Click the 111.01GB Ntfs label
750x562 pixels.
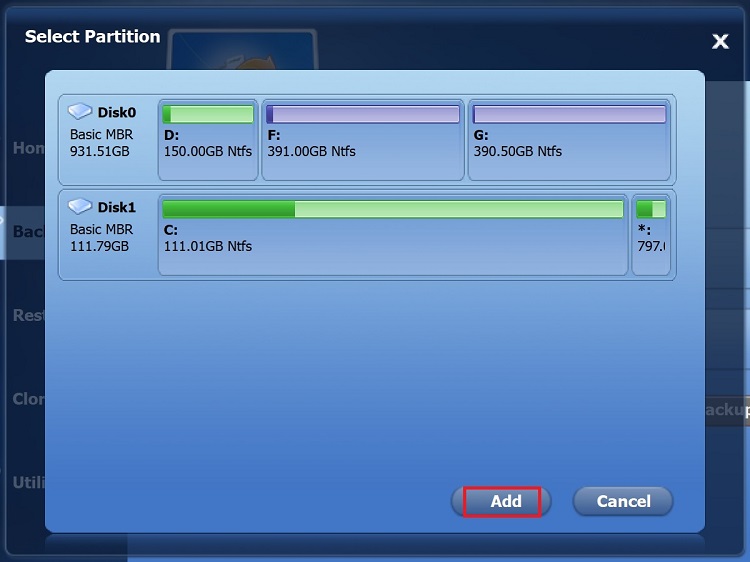click(208, 246)
